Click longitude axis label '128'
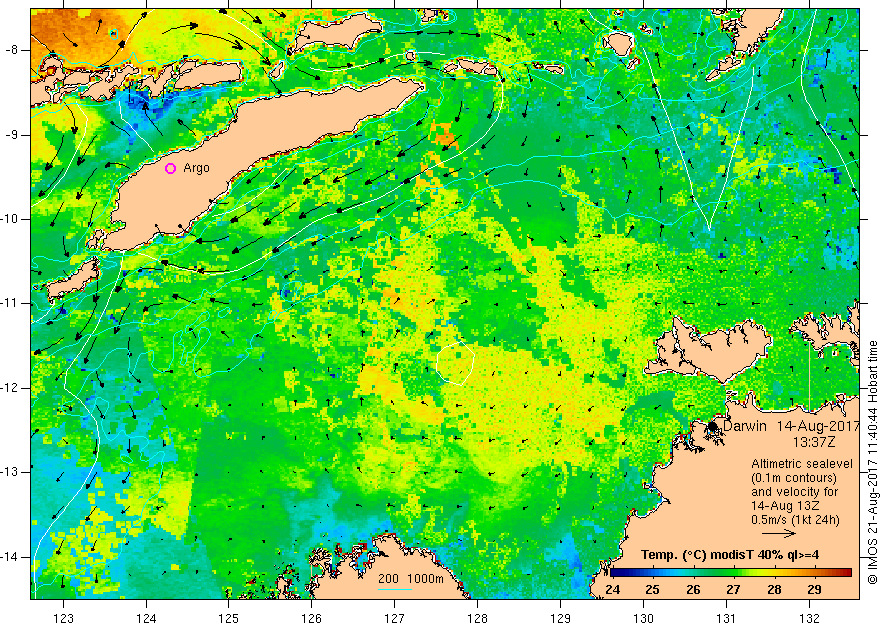880x630 pixels. click(x=478, y=618)
